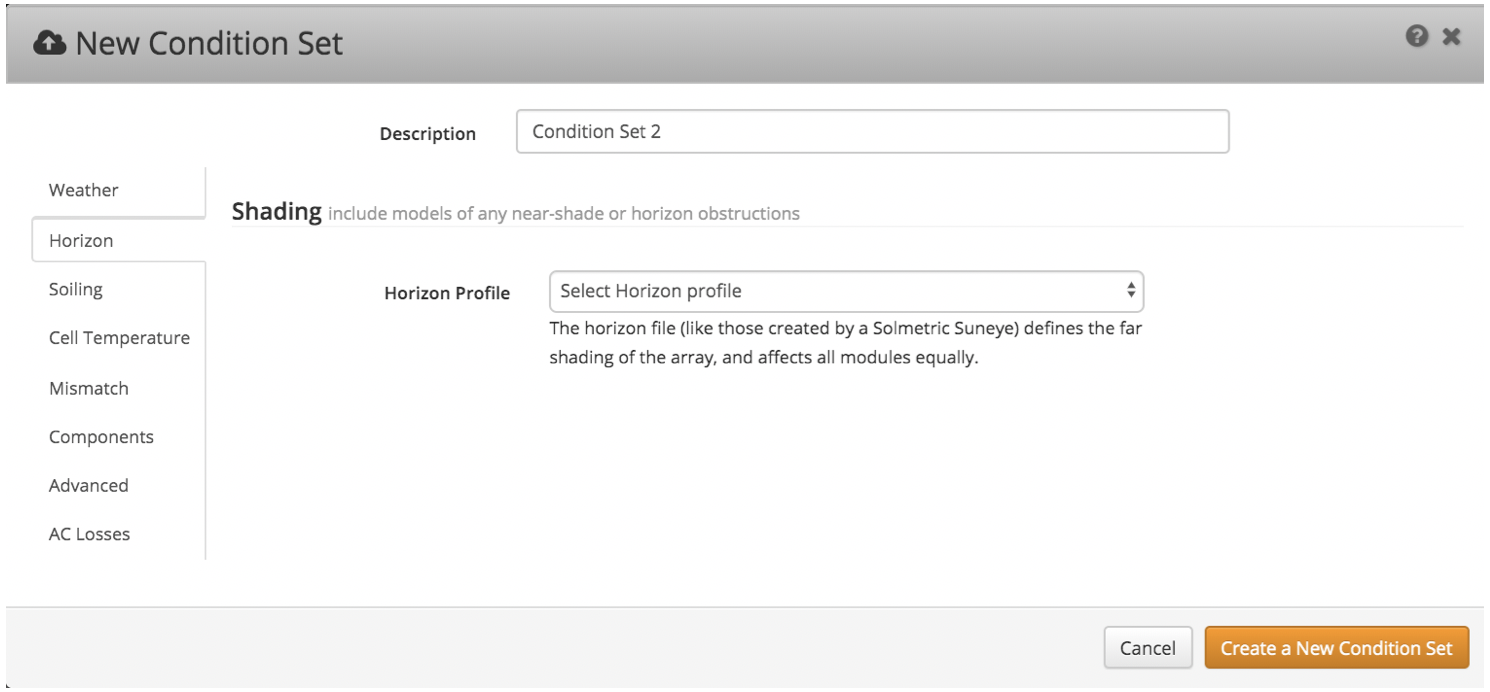Click the dropdown arrows on Horizon Profile selector
Viewport: 1490px width, 692px height.
pos(1129,290)
